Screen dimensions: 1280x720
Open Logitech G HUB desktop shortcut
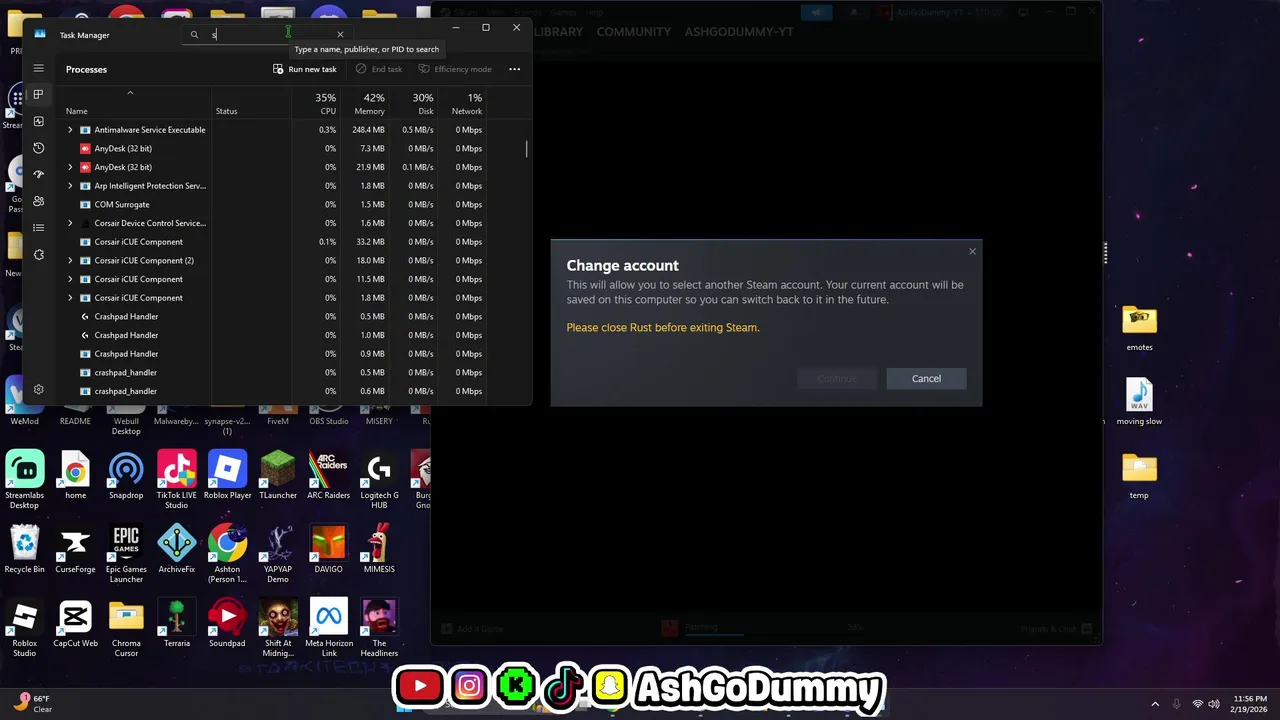click(379, 479)
